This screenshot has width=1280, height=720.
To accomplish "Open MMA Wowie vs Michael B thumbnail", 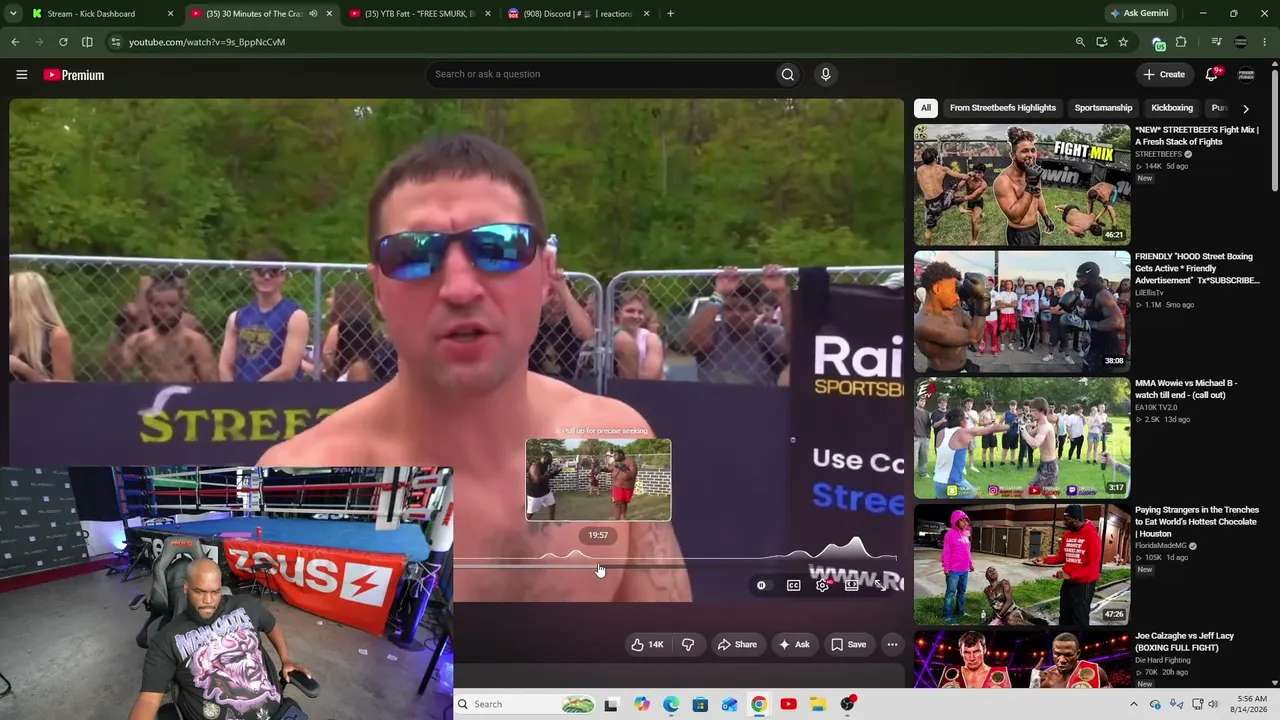I will pos(1022,438).
